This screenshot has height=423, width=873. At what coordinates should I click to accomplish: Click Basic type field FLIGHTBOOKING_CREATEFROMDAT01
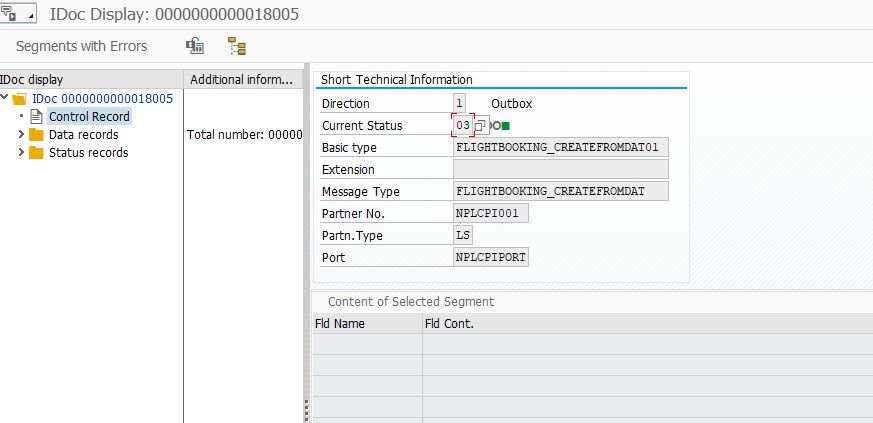(x=561, y=147)
